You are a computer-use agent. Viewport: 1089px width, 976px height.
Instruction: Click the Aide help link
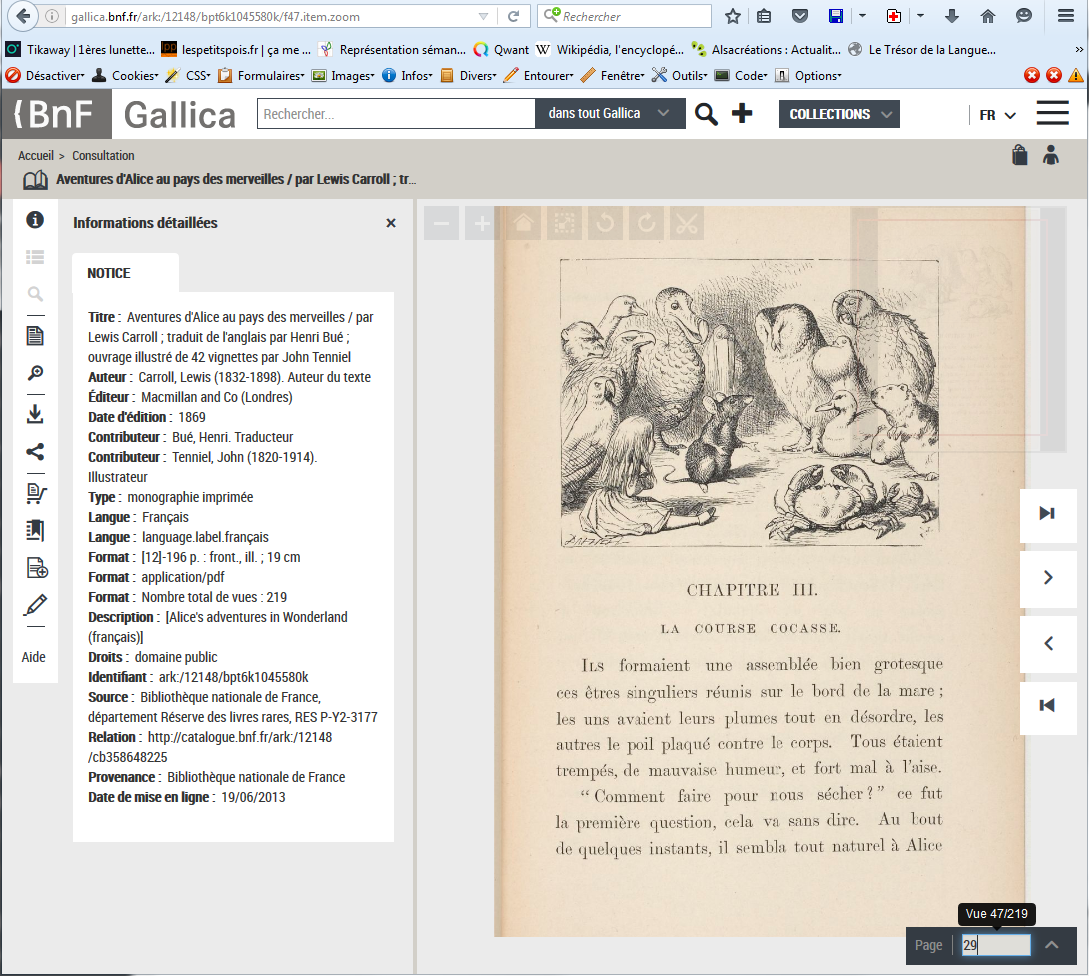click(34, 657)
